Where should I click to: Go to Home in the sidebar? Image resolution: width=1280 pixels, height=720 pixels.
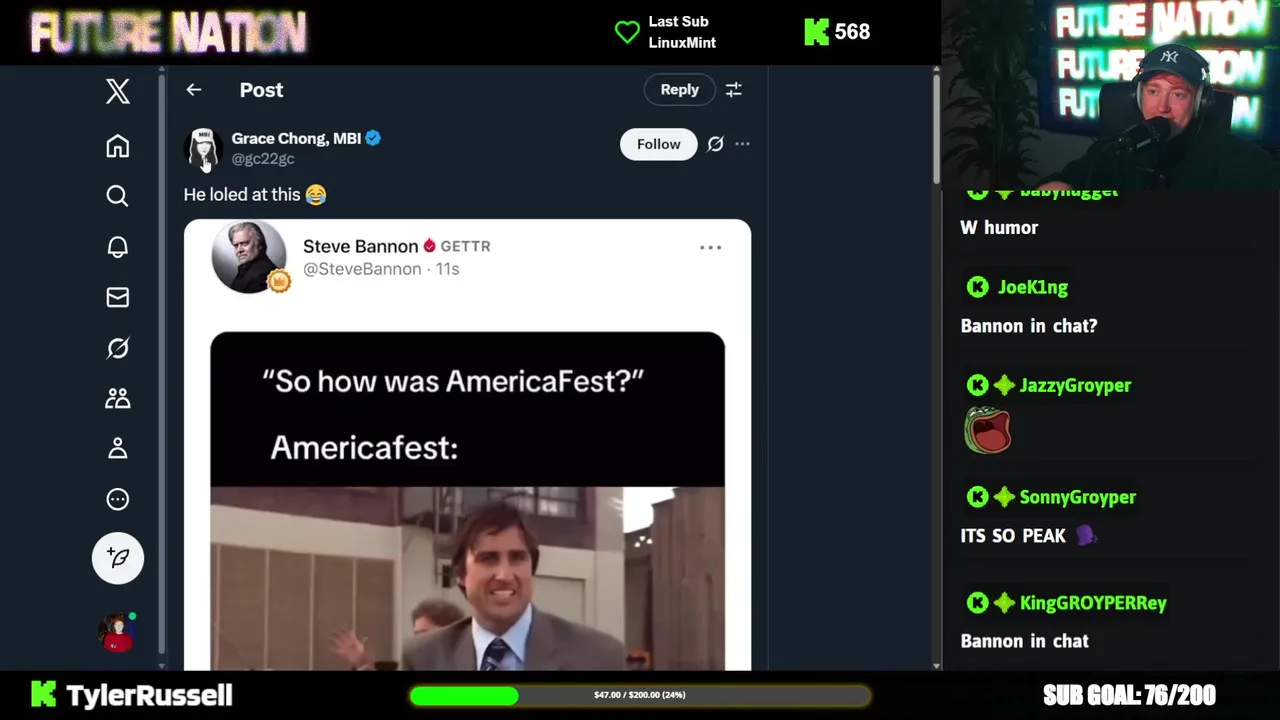click(x=118, y=146)
